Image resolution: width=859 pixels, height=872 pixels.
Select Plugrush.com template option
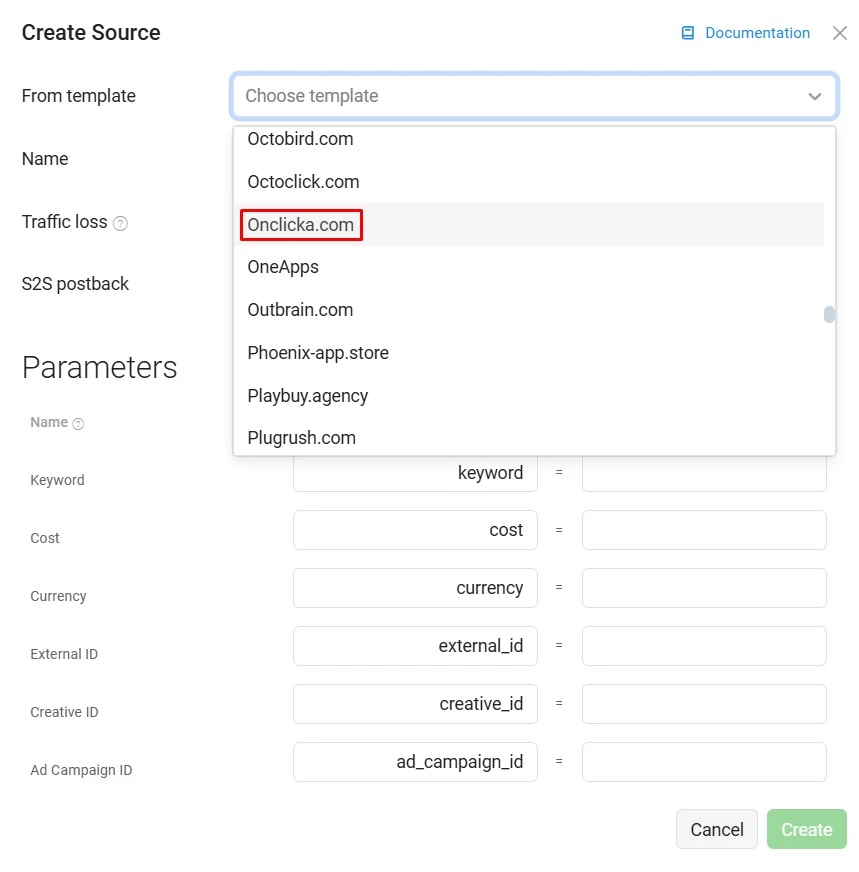pos(301,438)
